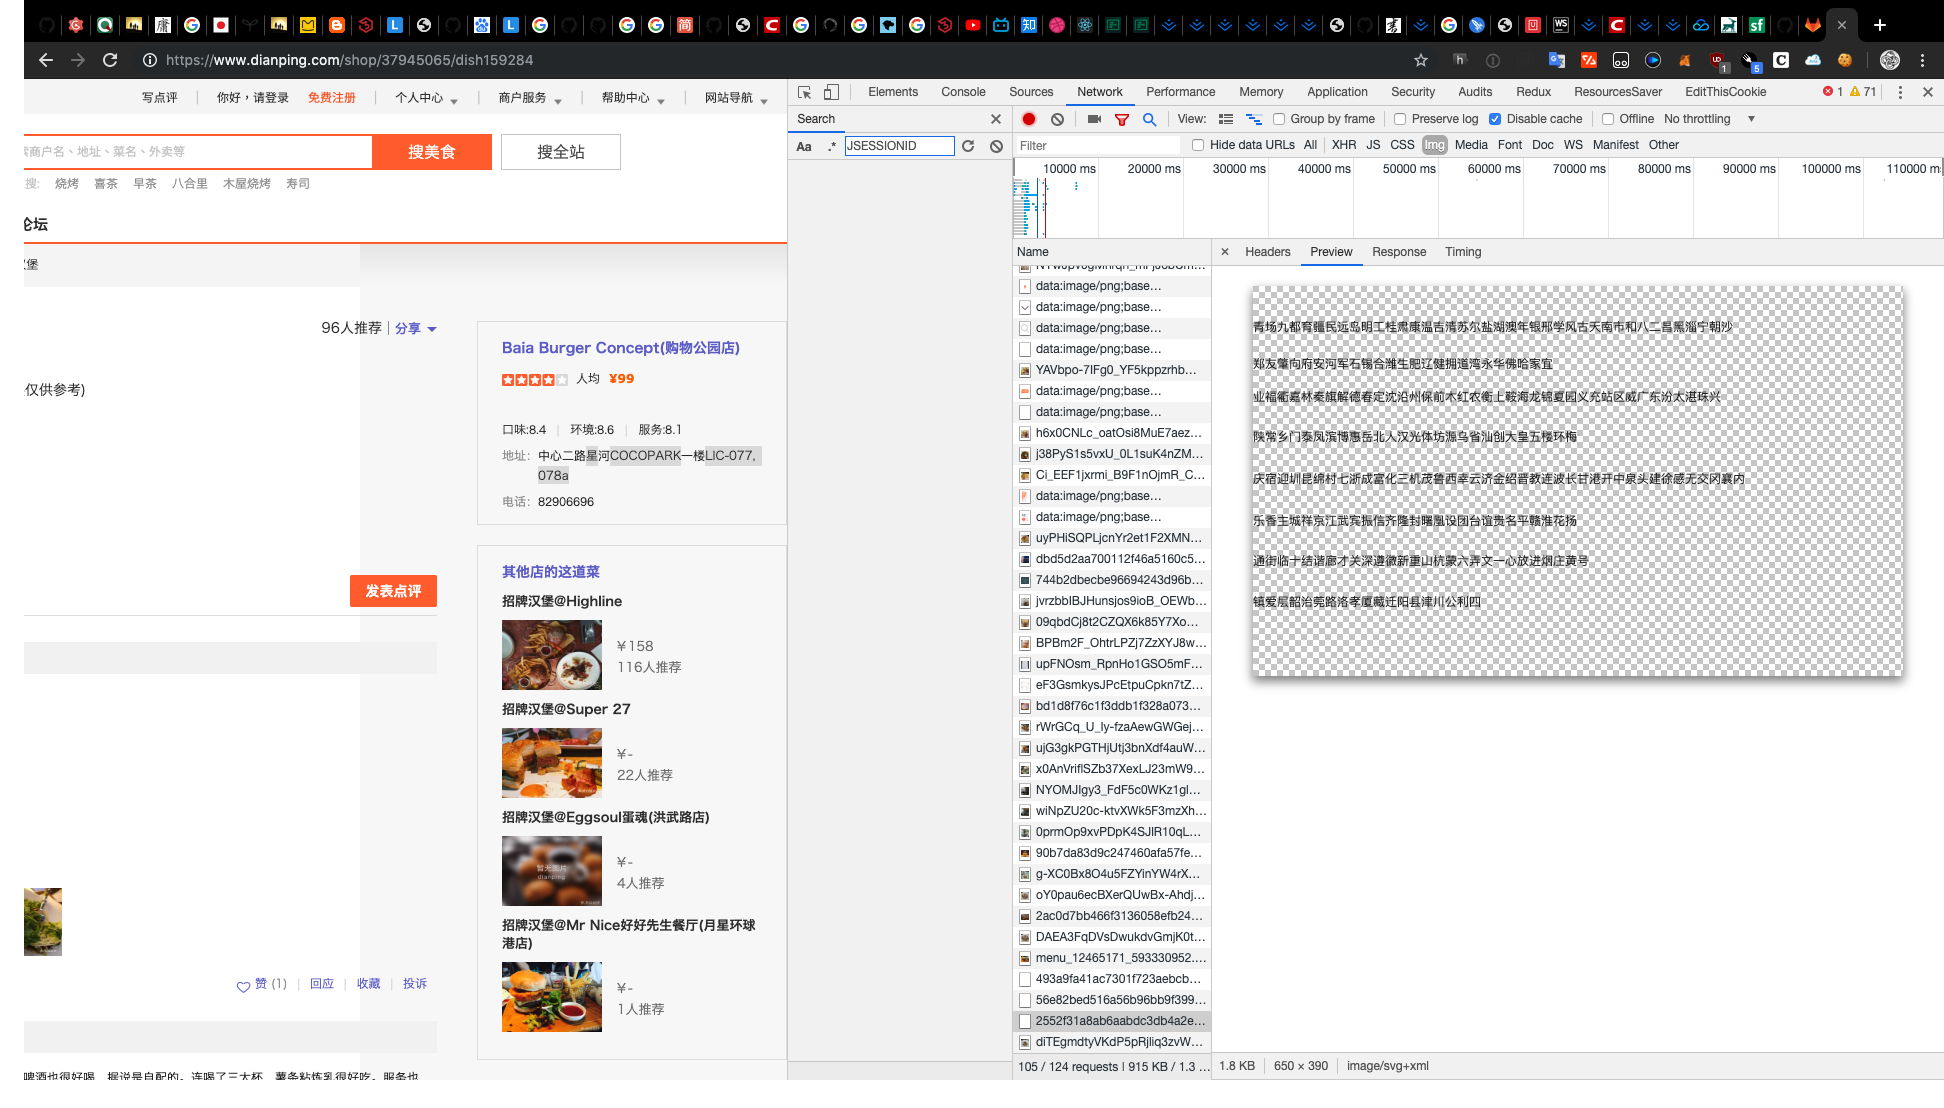1944x1108 pixels.
Task: Toggle regular expression search option
Action: [x=832, y=146]
